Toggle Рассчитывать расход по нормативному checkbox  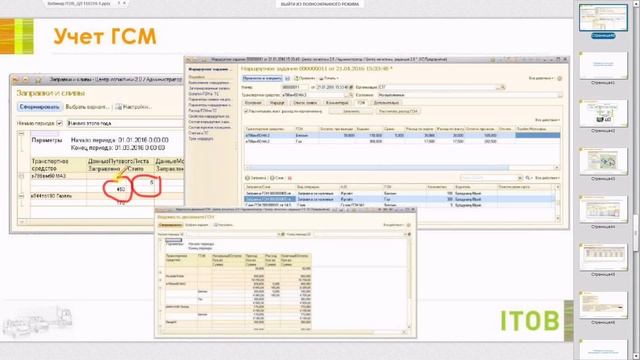point(246,111)
